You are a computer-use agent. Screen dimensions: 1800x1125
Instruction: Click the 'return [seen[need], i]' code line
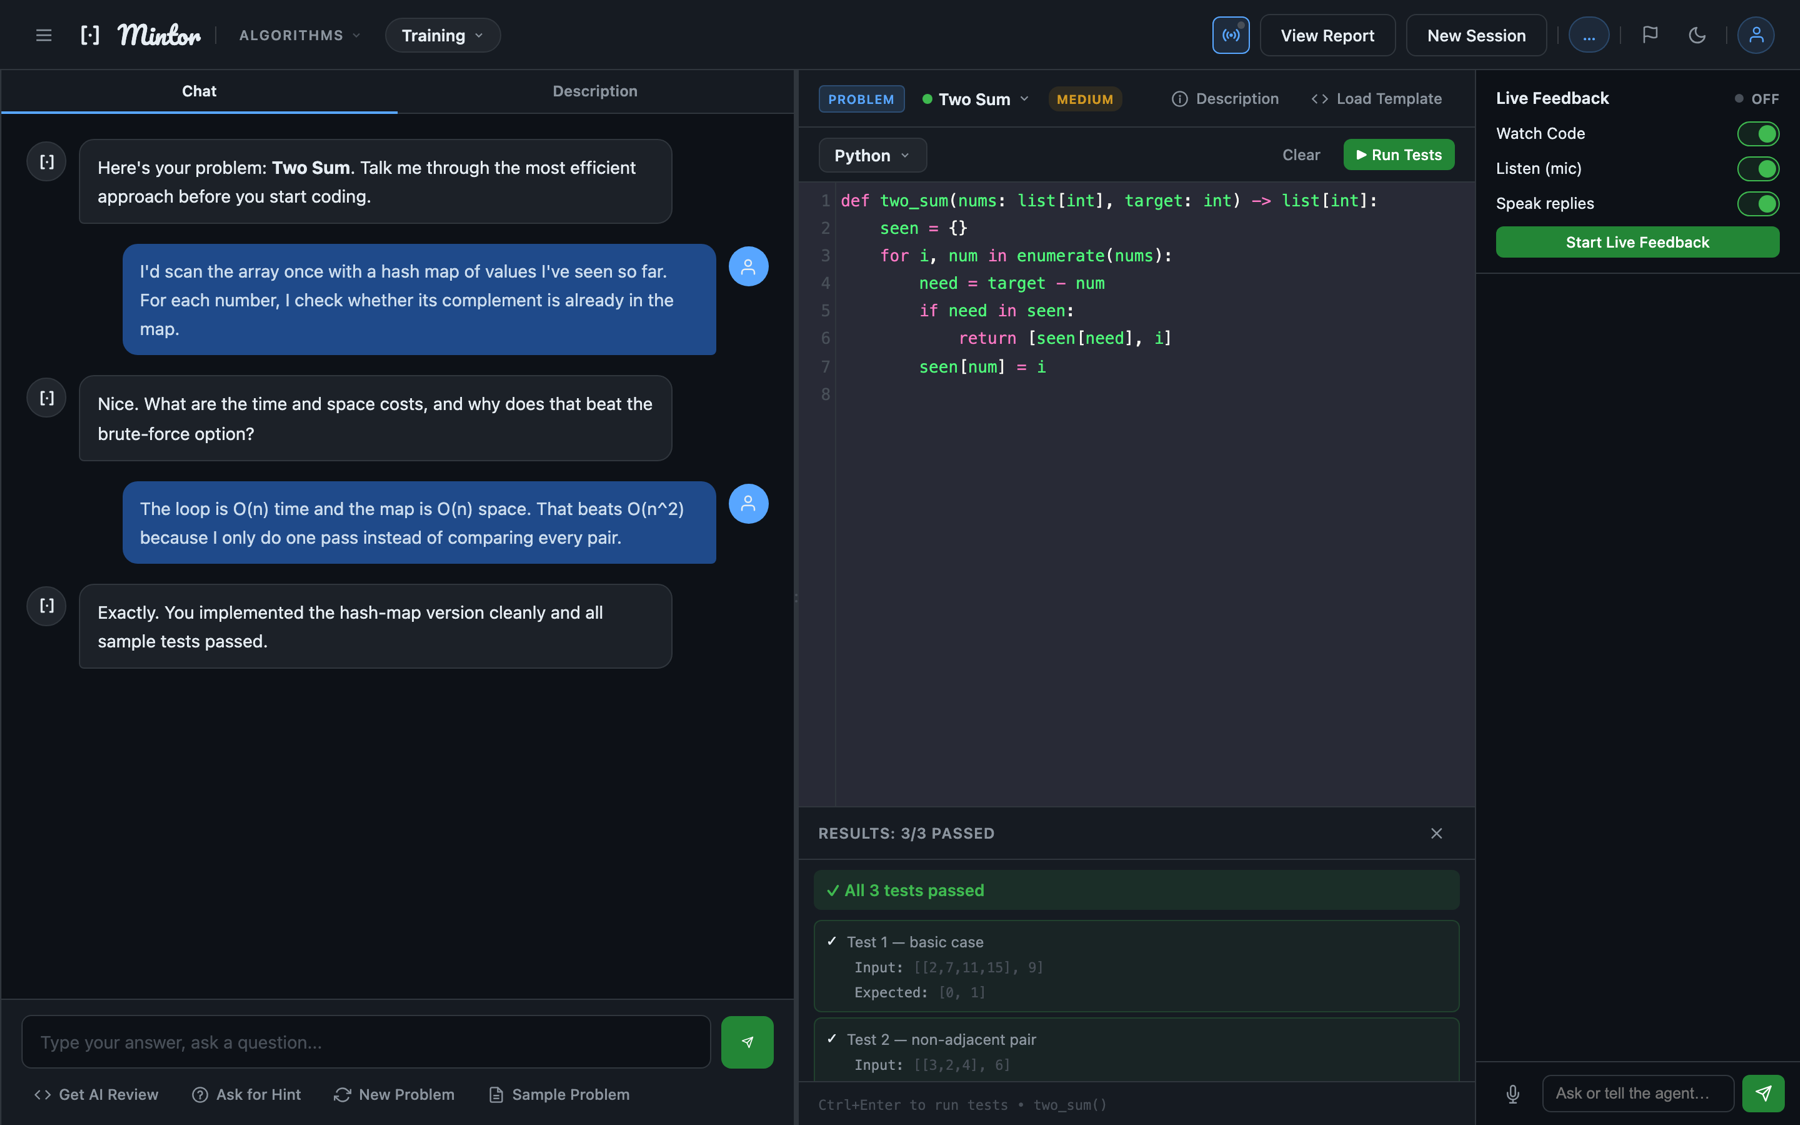point(1065,338)
